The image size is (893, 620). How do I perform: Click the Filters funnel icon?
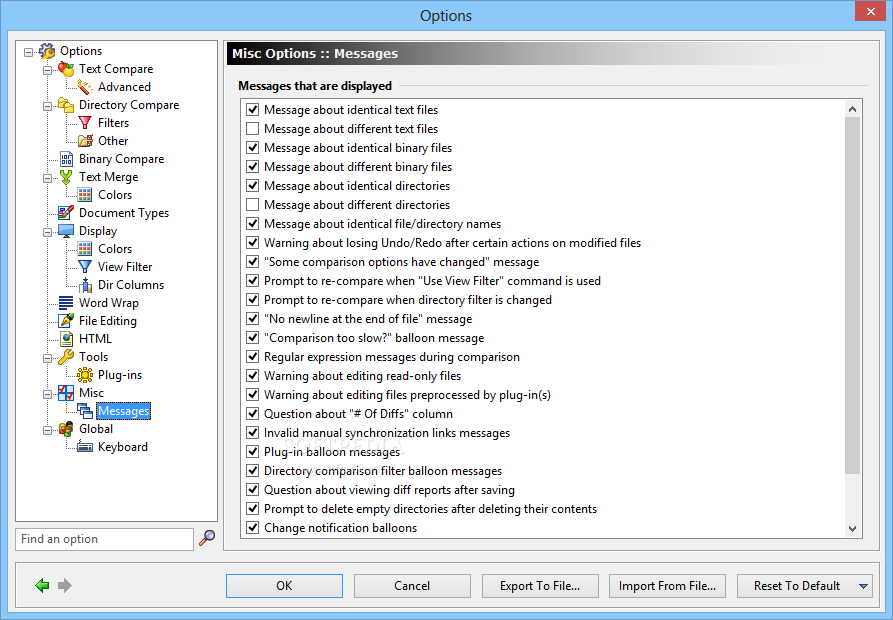[x=85, y=123]
